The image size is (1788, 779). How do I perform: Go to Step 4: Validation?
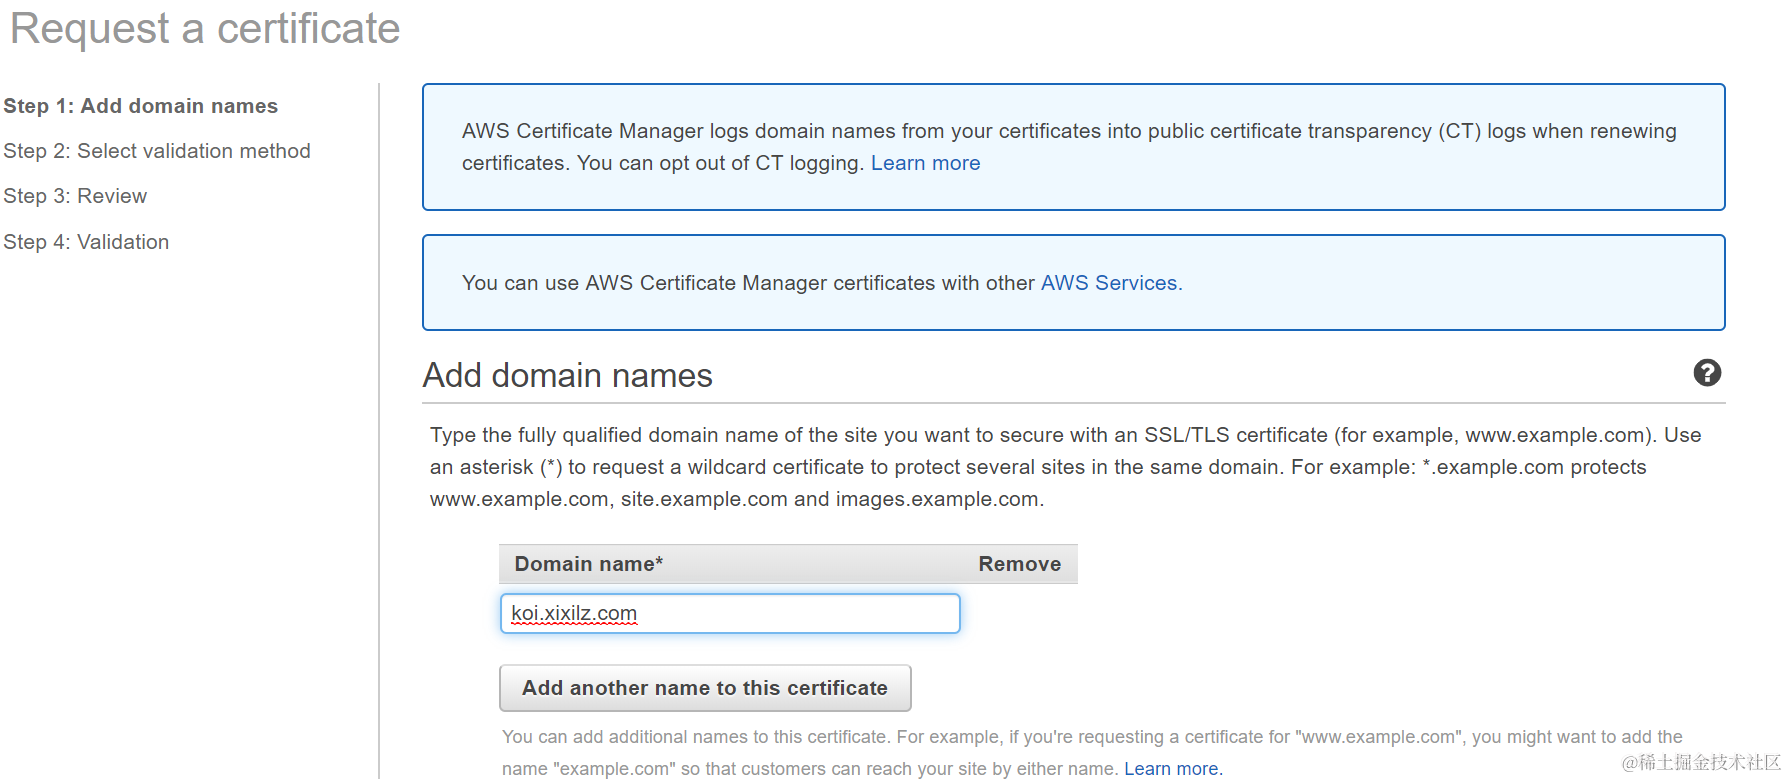[86, 242]
